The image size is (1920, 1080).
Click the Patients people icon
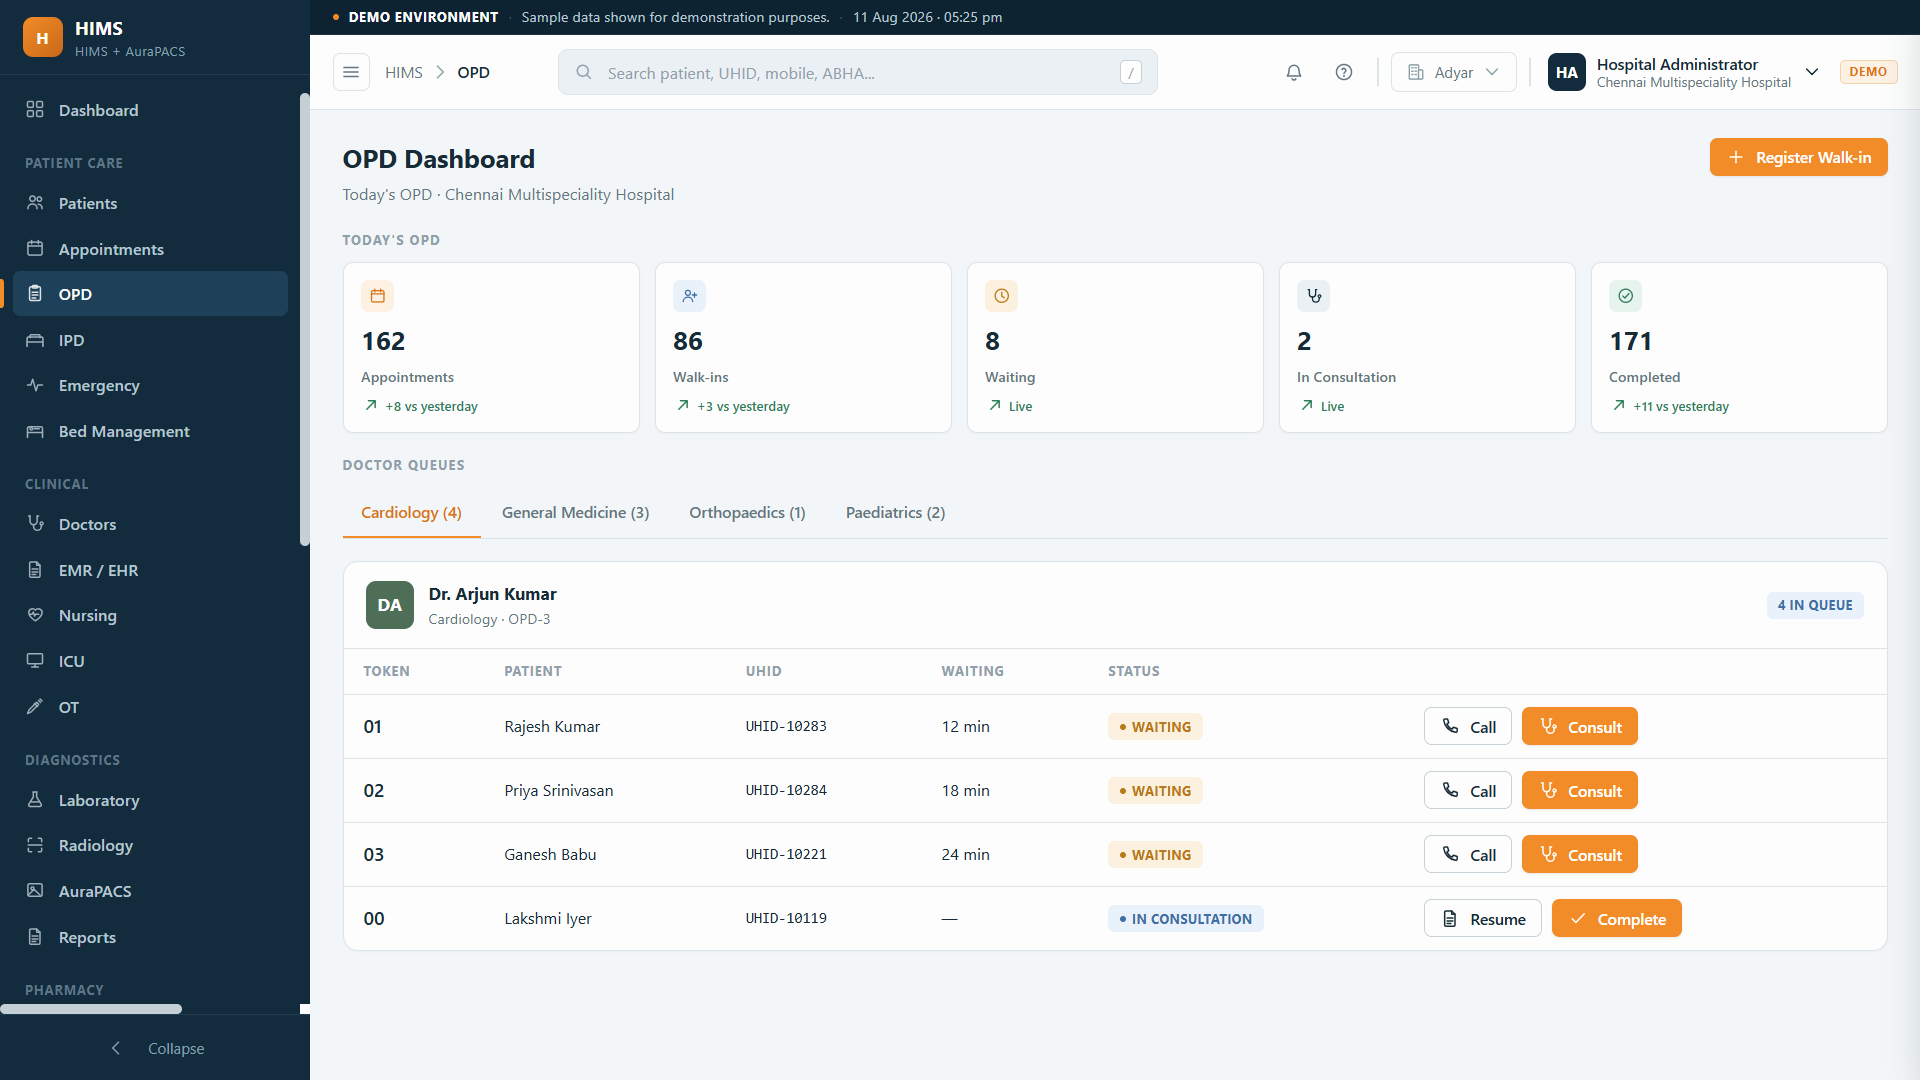pyautogui.click(x=35, y=202)
